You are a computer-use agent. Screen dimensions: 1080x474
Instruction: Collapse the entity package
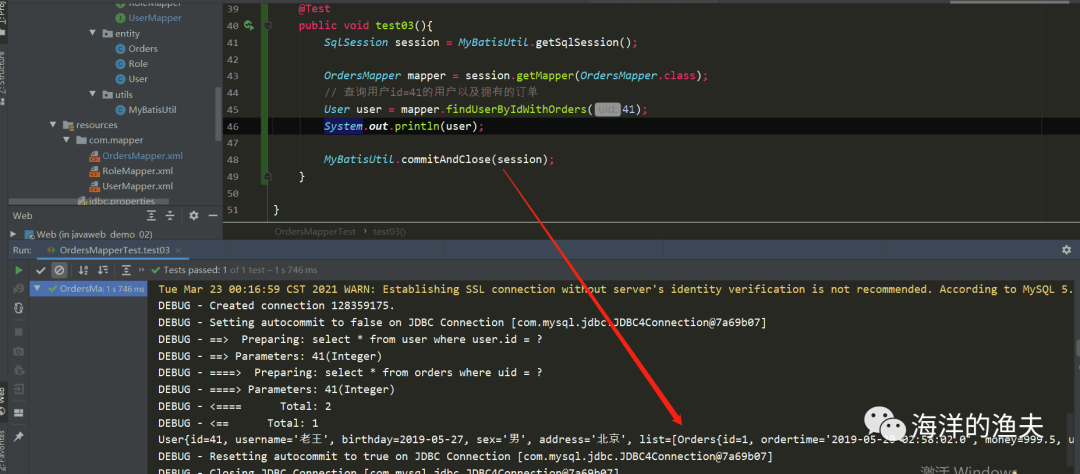[x=93, y=33]
